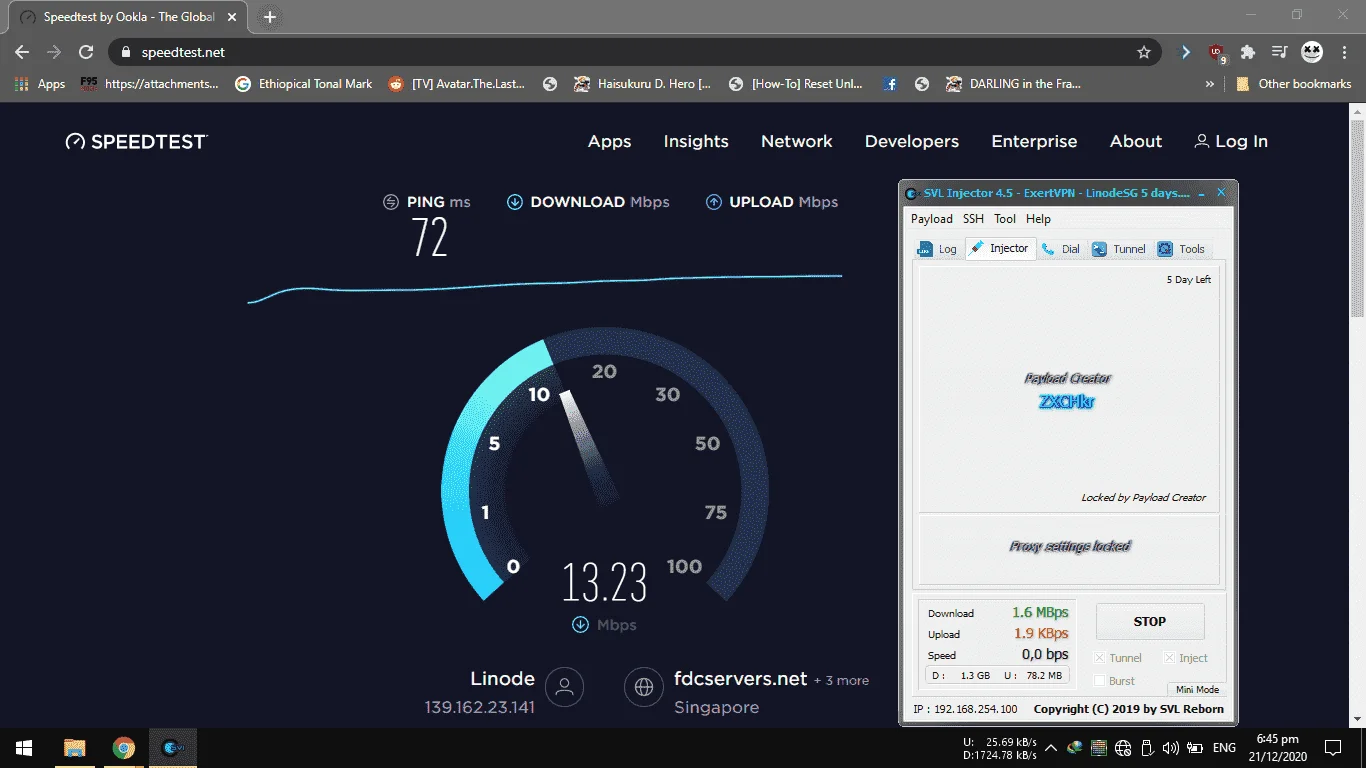Screen dimensions: 1366x768
Task: Open the volume control in system tray
Action: point(1169,748)
